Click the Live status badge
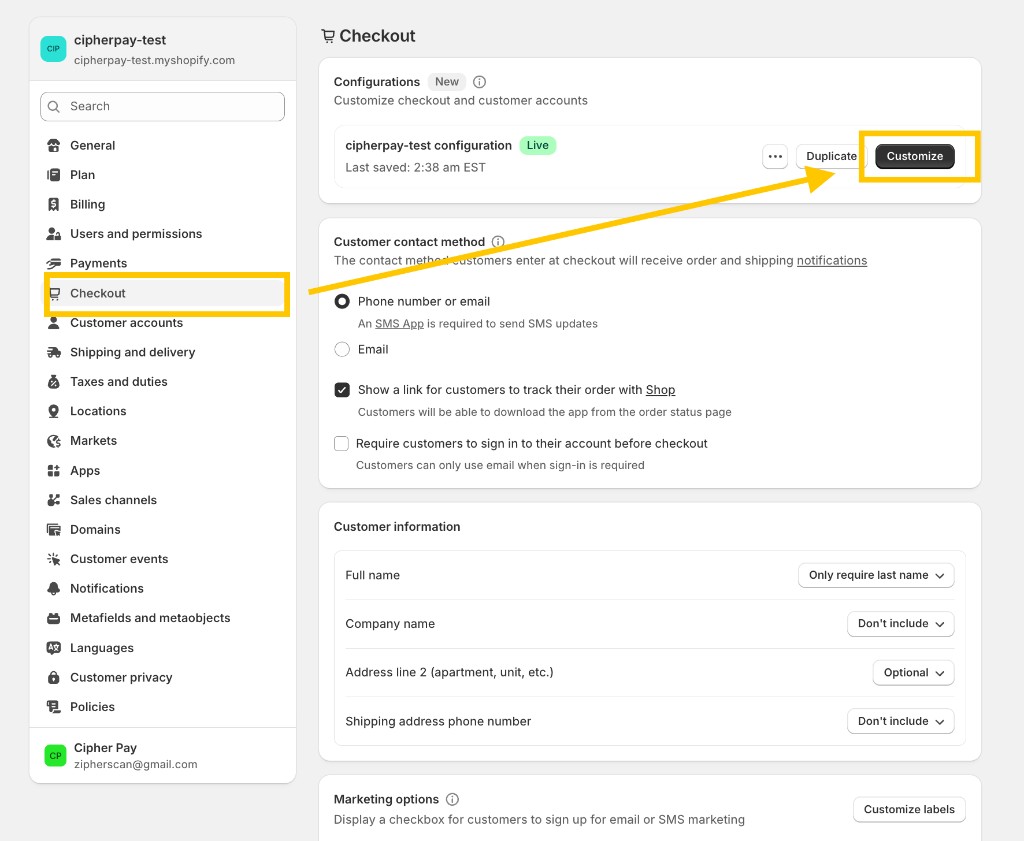The height and width of the screenshot is (841, 1024). 537,145
